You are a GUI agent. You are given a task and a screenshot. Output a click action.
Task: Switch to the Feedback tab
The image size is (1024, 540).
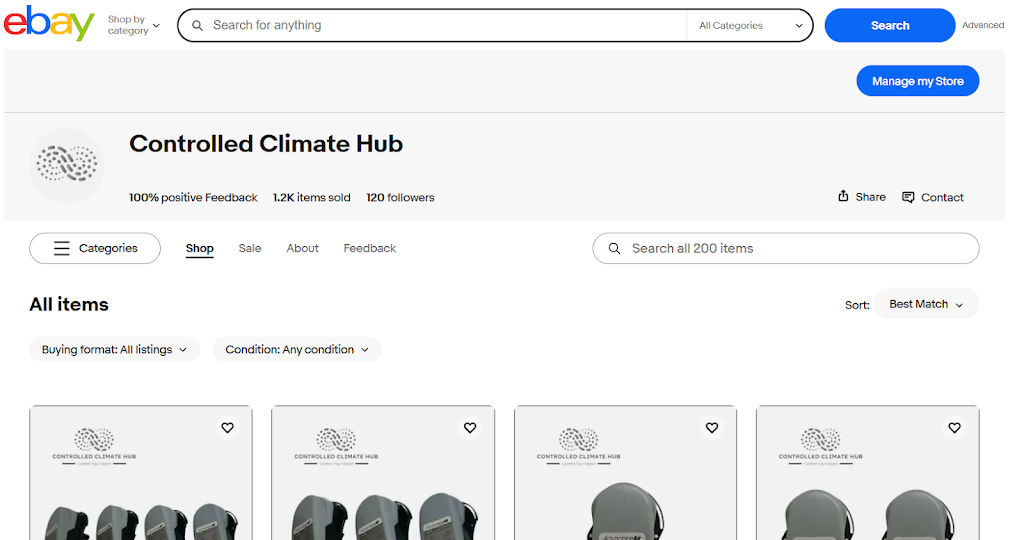[370, 248]
